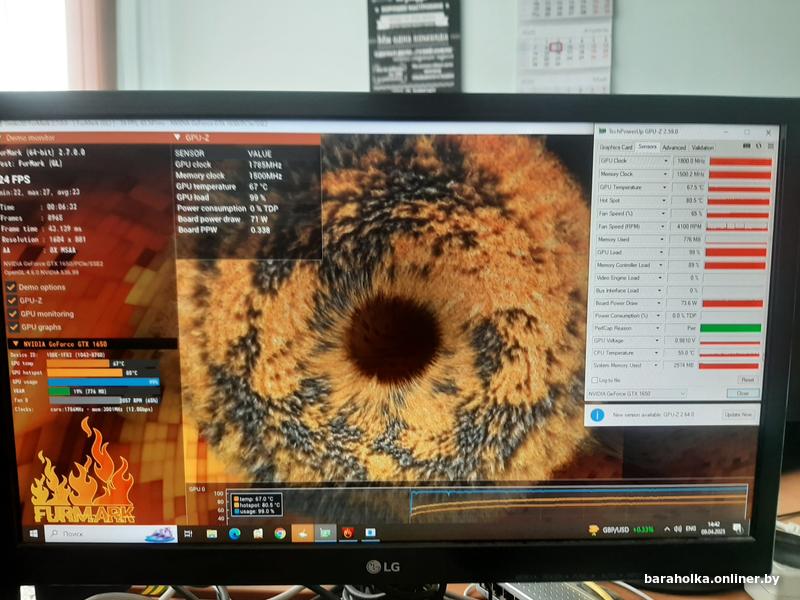Click the PerfCap Reason green graph bar
Viewport: 800px width, 600px height.
pyautogui.click(x=731, y=328)
